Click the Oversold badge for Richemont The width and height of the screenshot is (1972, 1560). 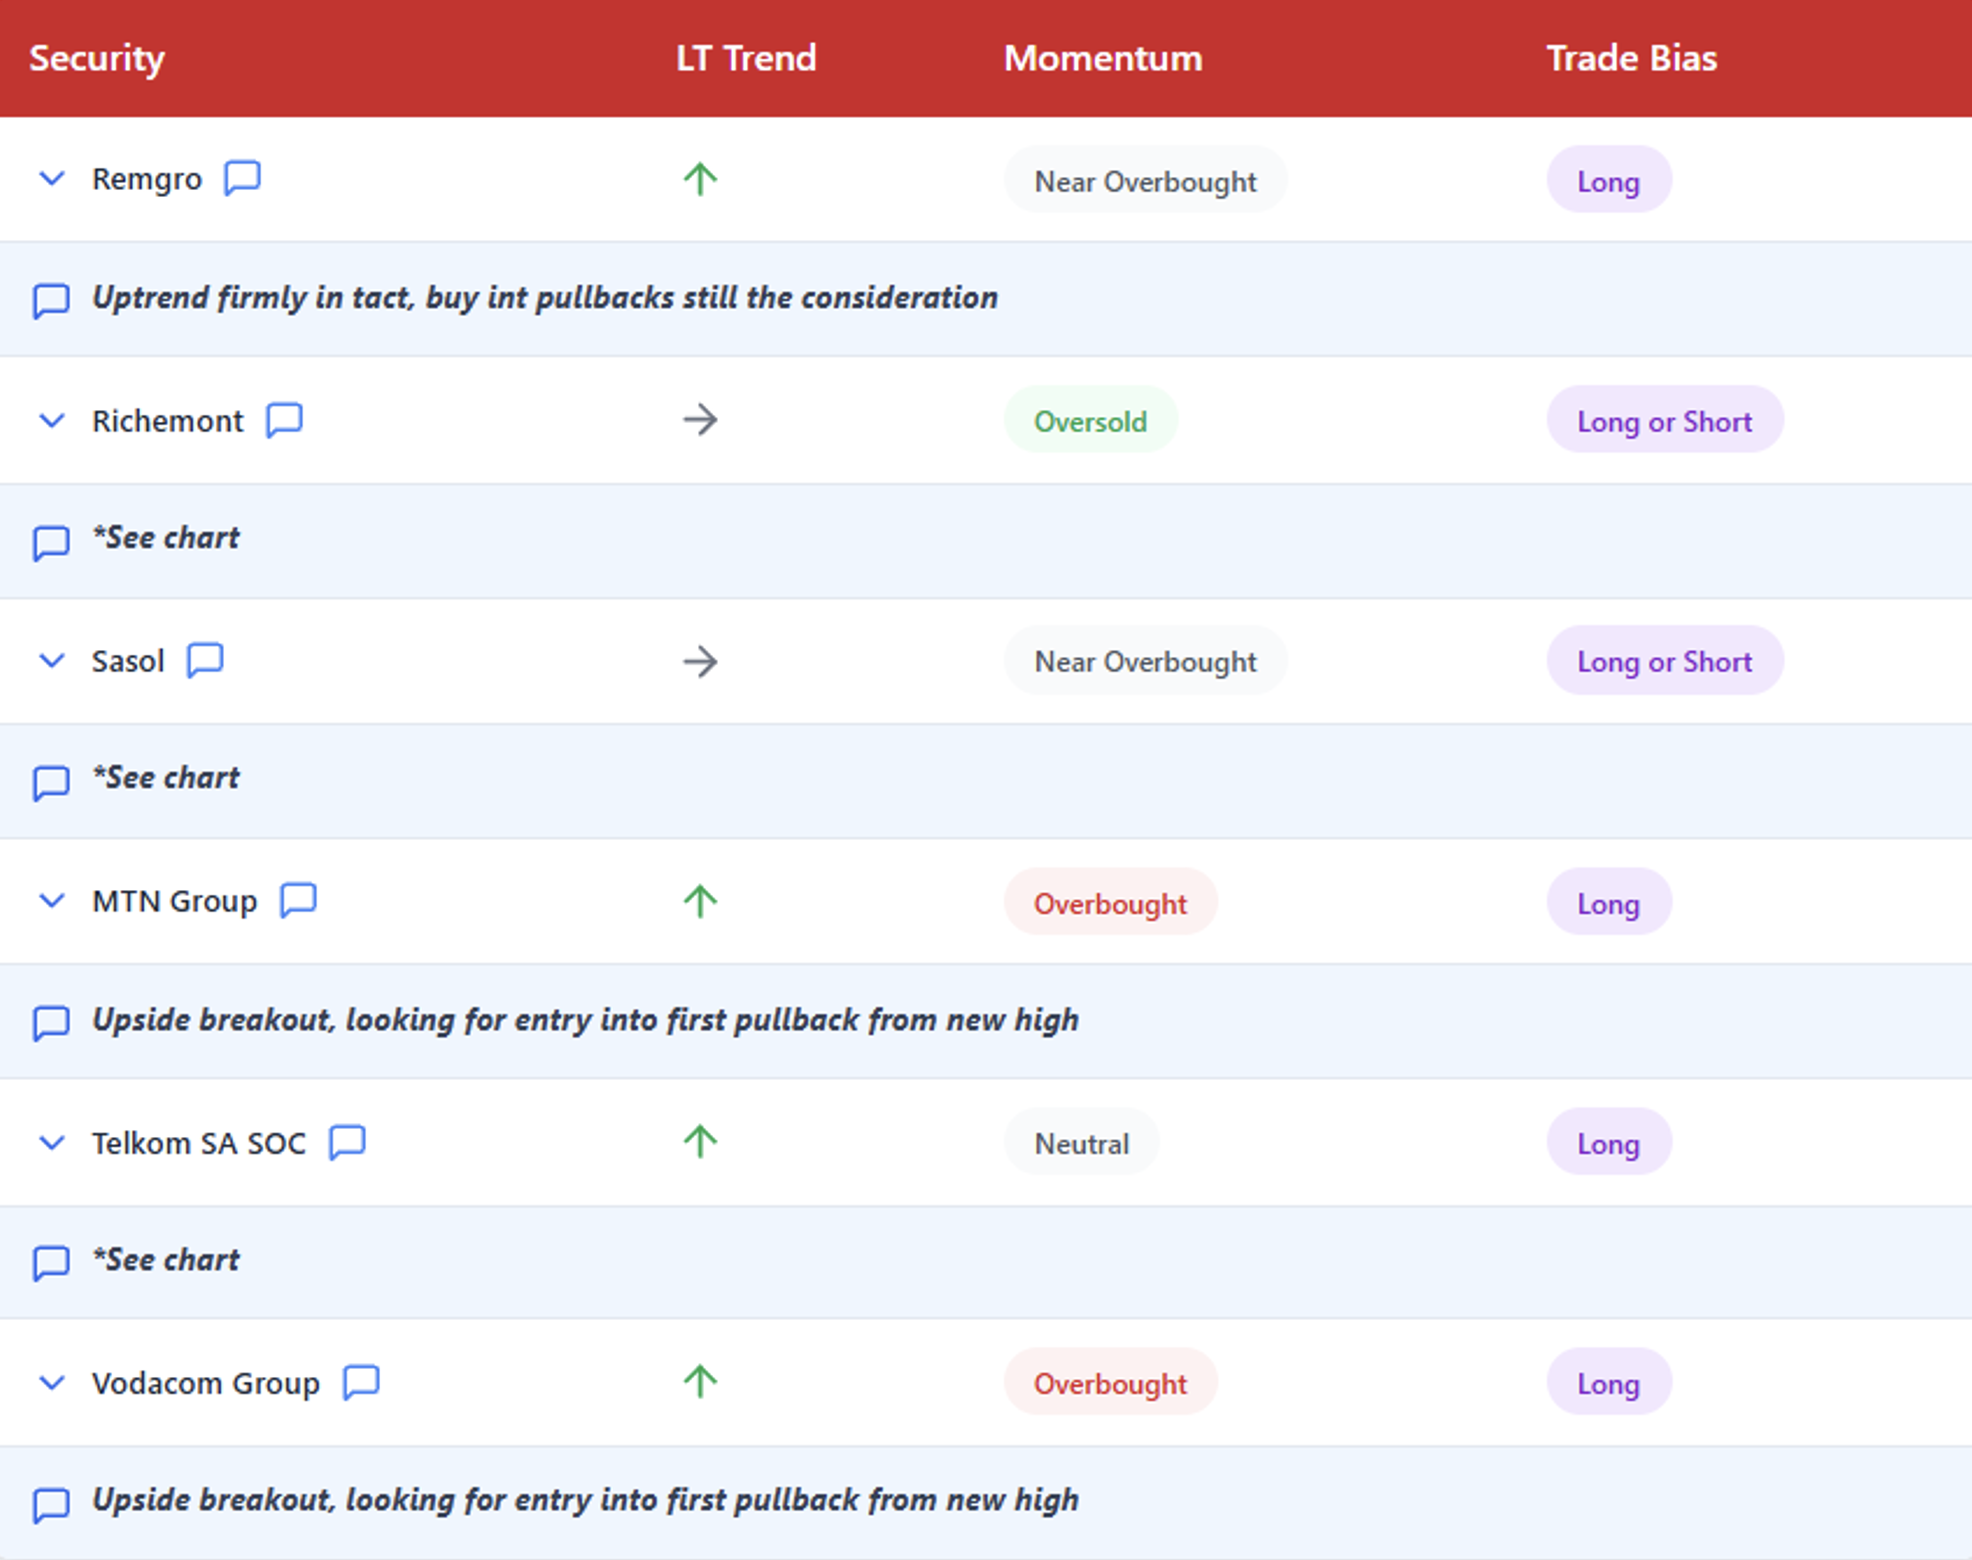[x=1090, y=421]
